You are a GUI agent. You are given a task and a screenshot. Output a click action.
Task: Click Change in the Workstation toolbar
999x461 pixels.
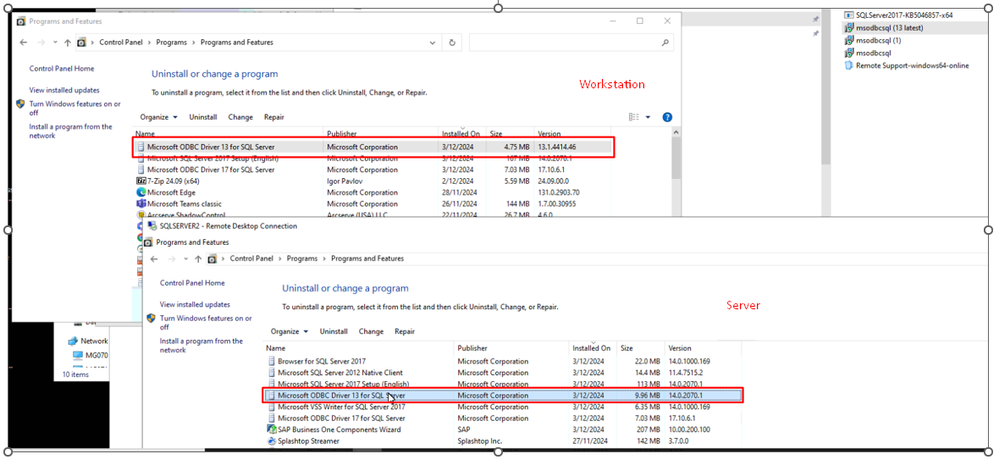click(x=240, y=117)
